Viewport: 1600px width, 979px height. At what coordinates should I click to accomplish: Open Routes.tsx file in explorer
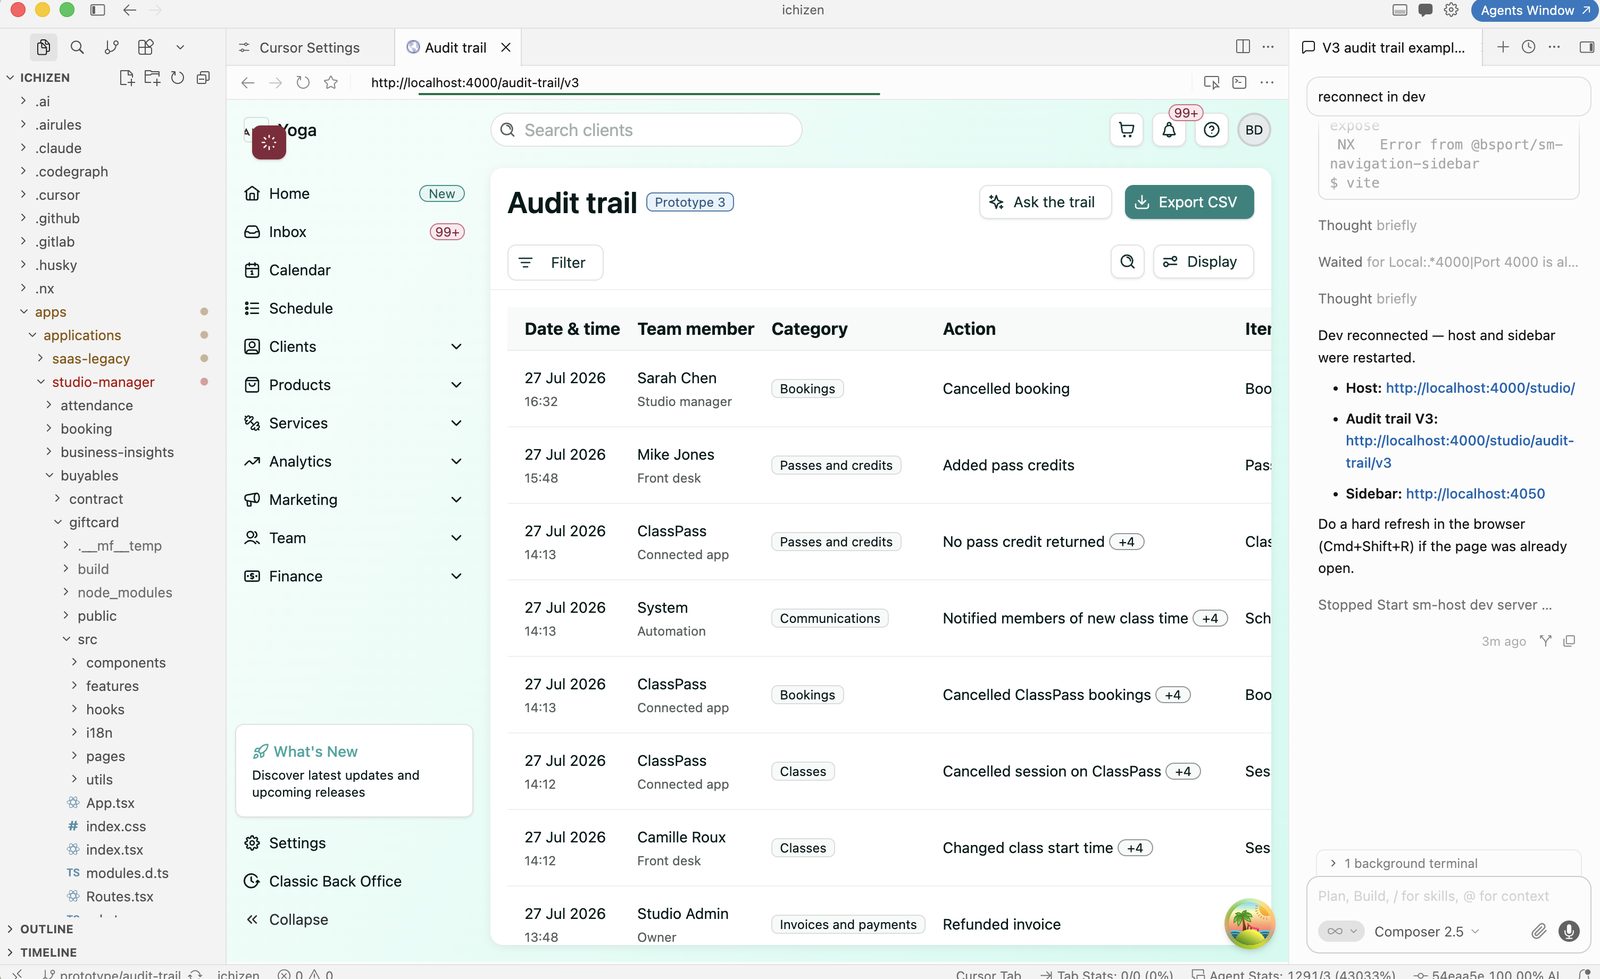click(x=119, y=897)
